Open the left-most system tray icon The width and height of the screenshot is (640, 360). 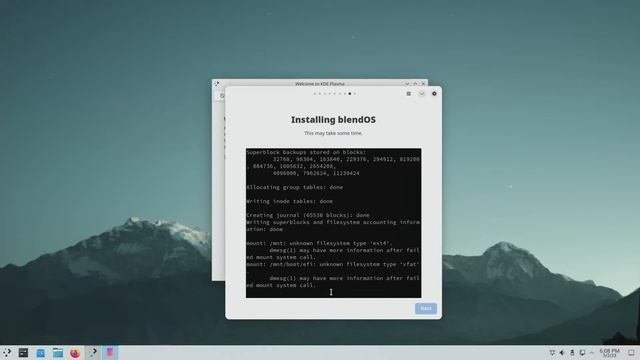[x=552, y=353]
